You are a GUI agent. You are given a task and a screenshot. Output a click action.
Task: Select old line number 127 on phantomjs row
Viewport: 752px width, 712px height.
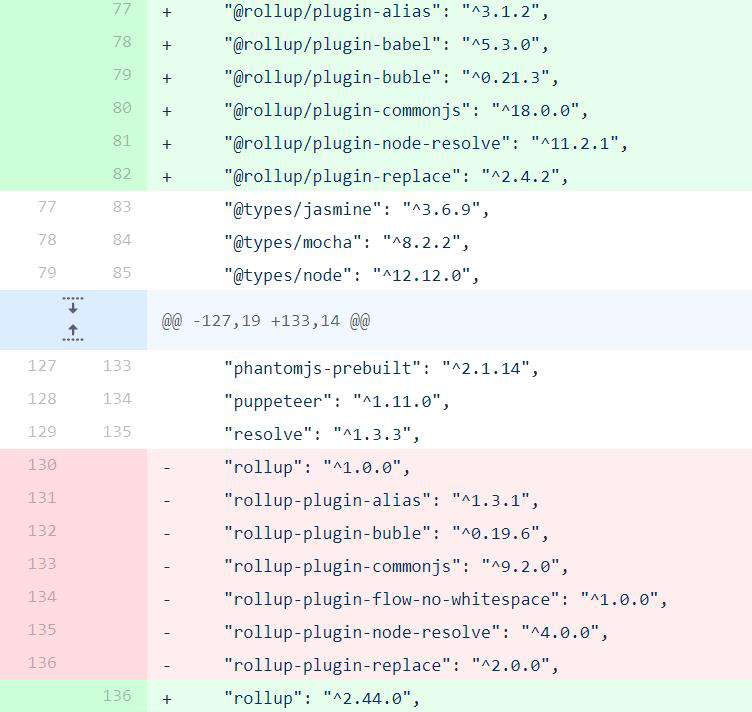(x=42, y=366)
